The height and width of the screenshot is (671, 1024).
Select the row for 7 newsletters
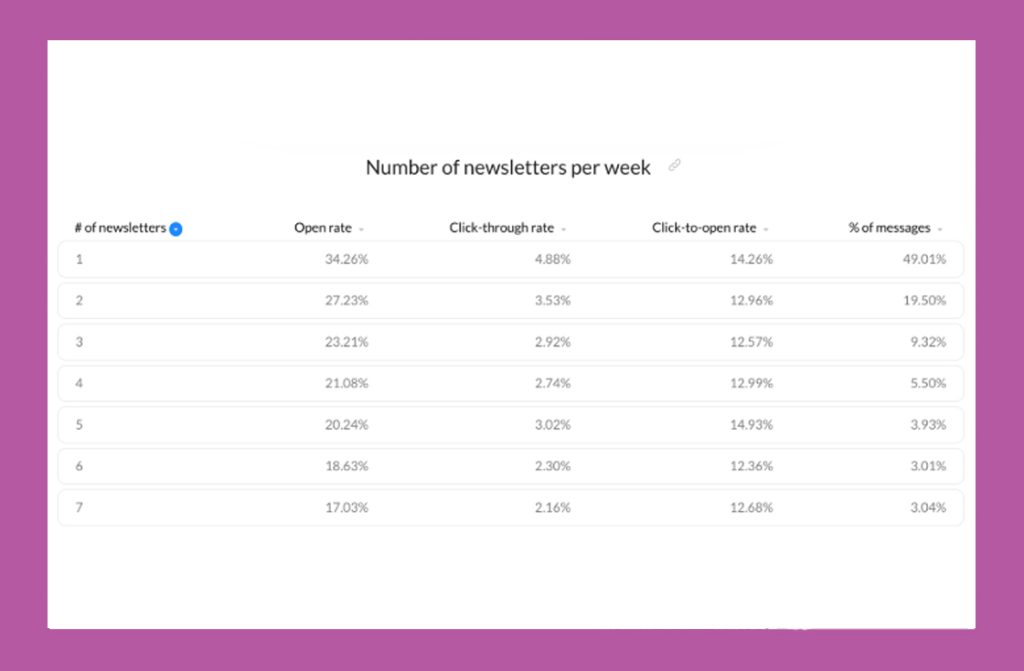510,507
